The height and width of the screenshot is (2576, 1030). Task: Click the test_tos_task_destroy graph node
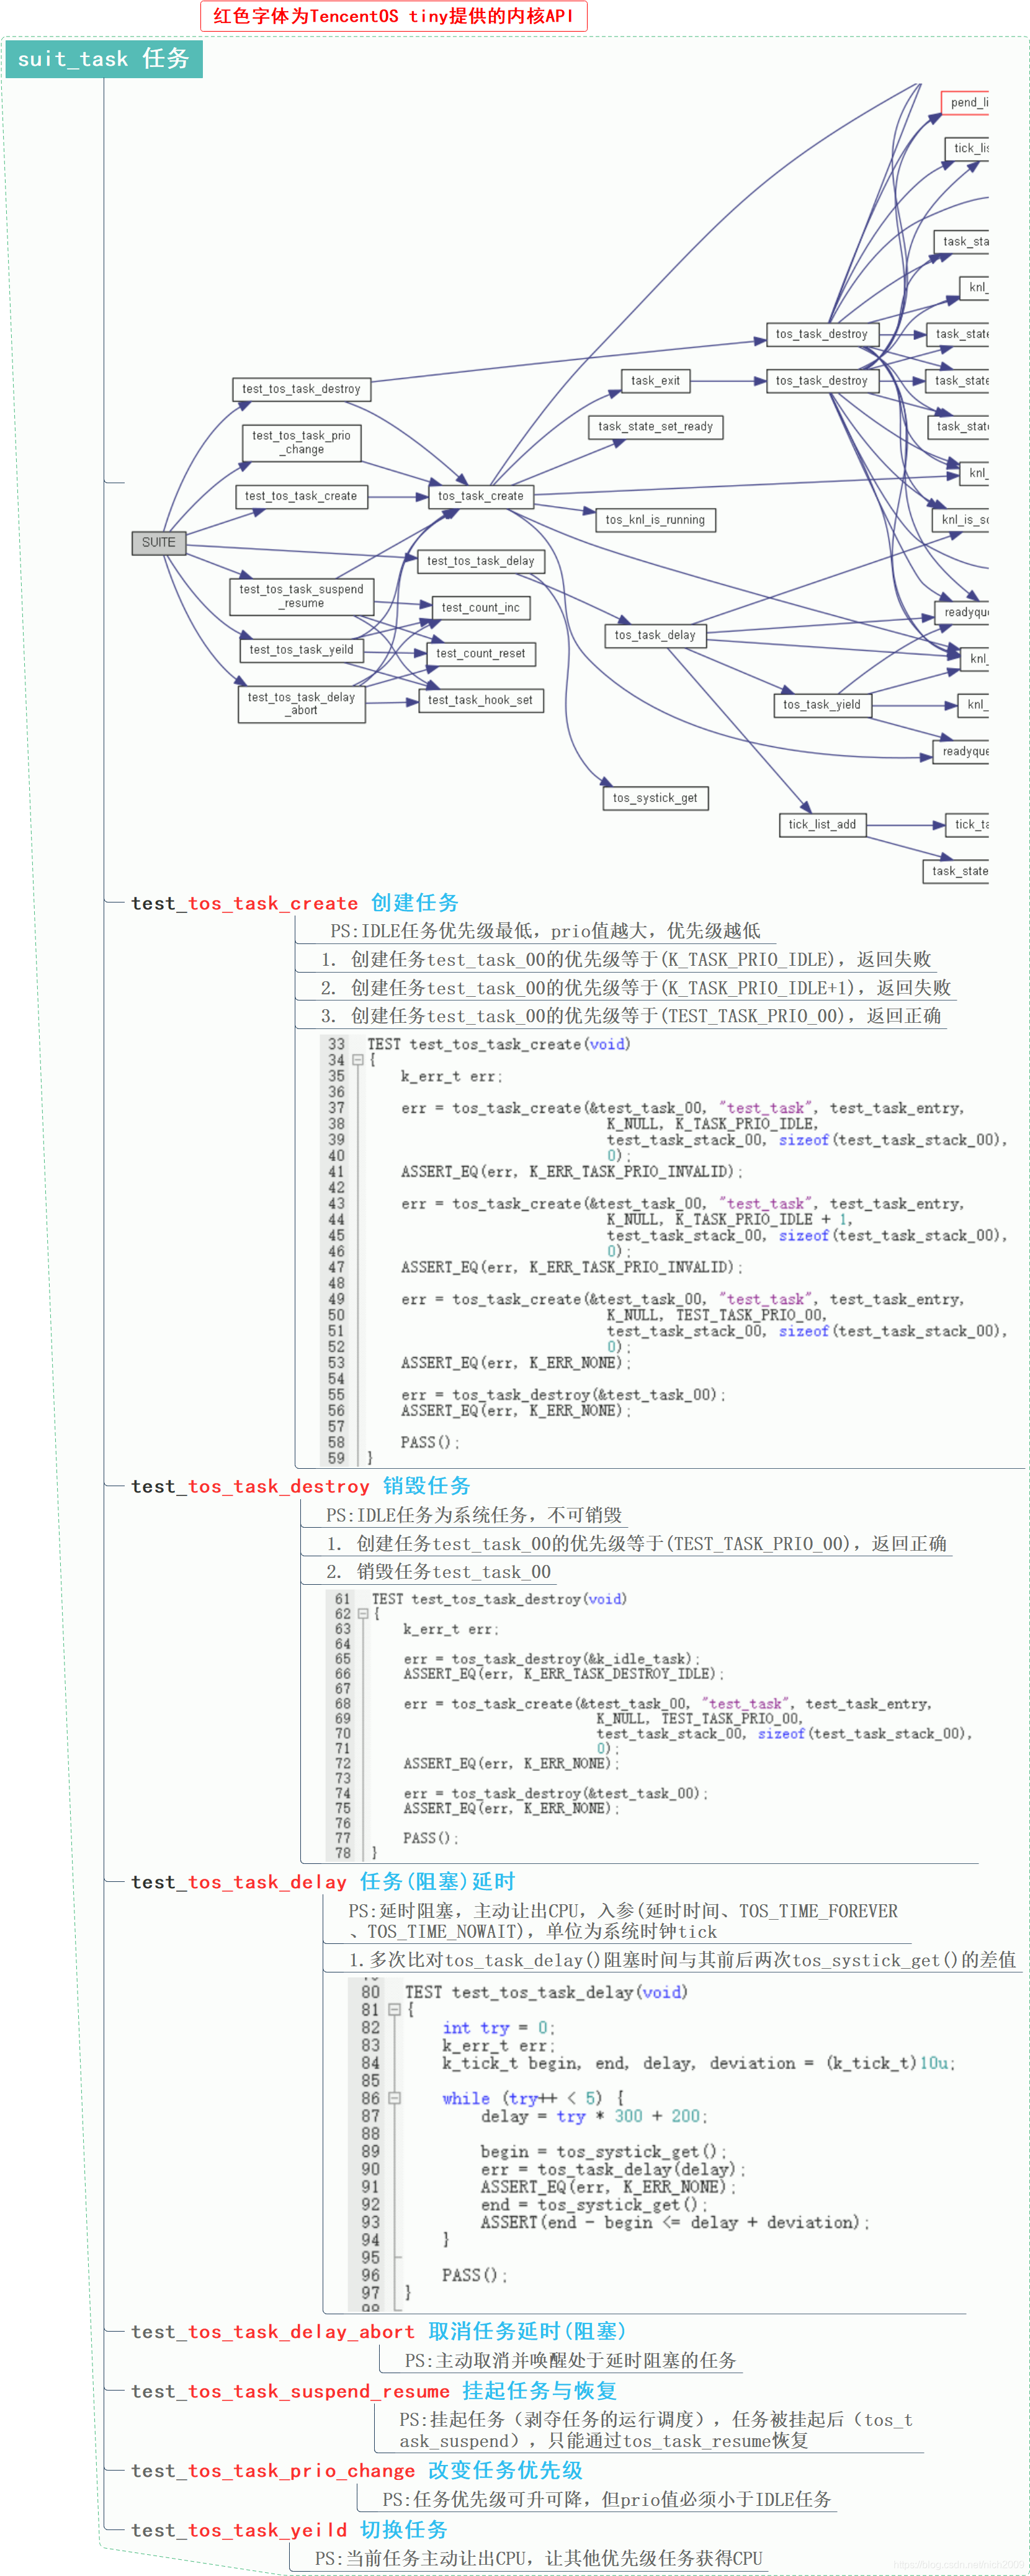pos(301,389)
